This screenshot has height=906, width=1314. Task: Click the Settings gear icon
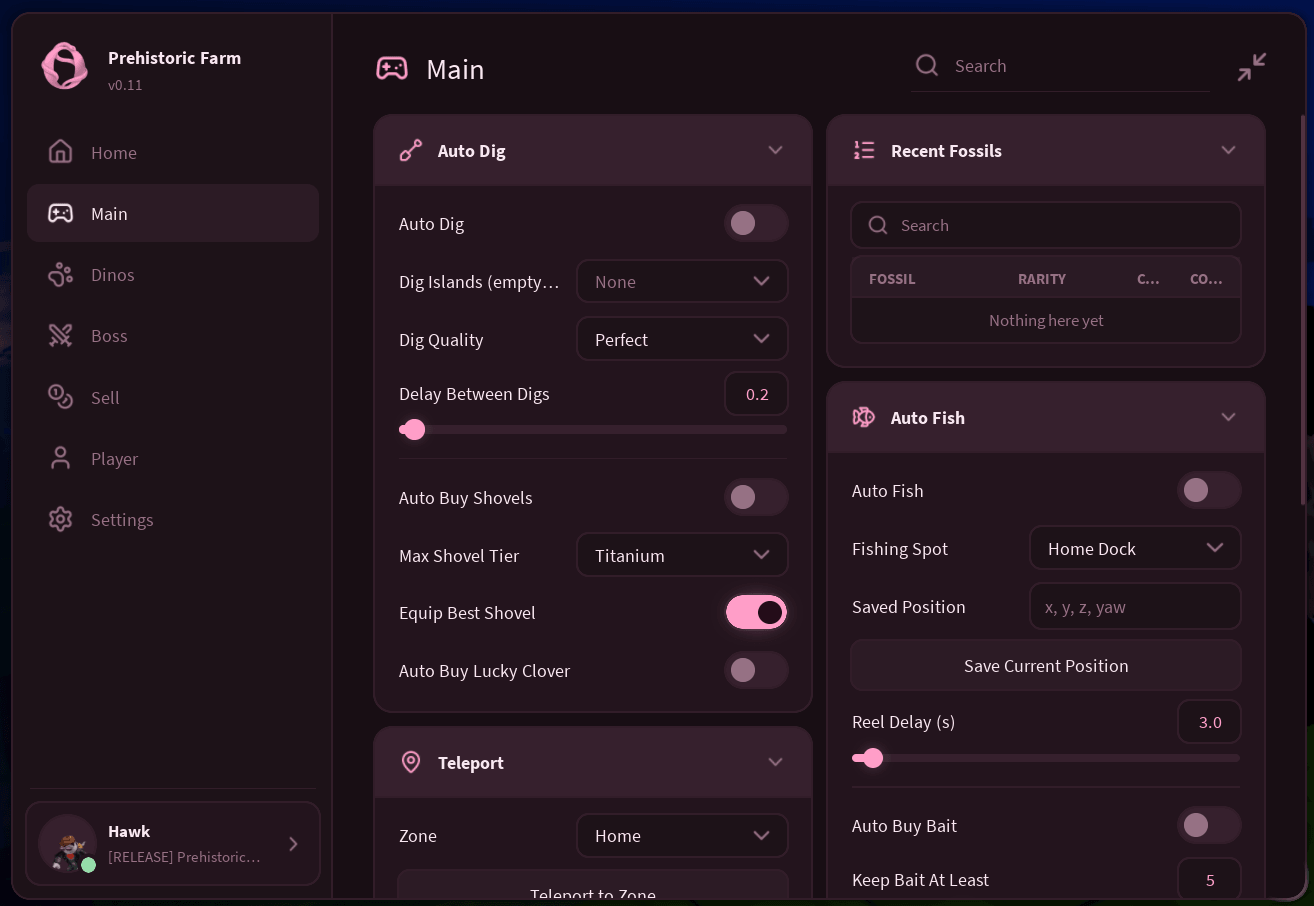(61, 519)
